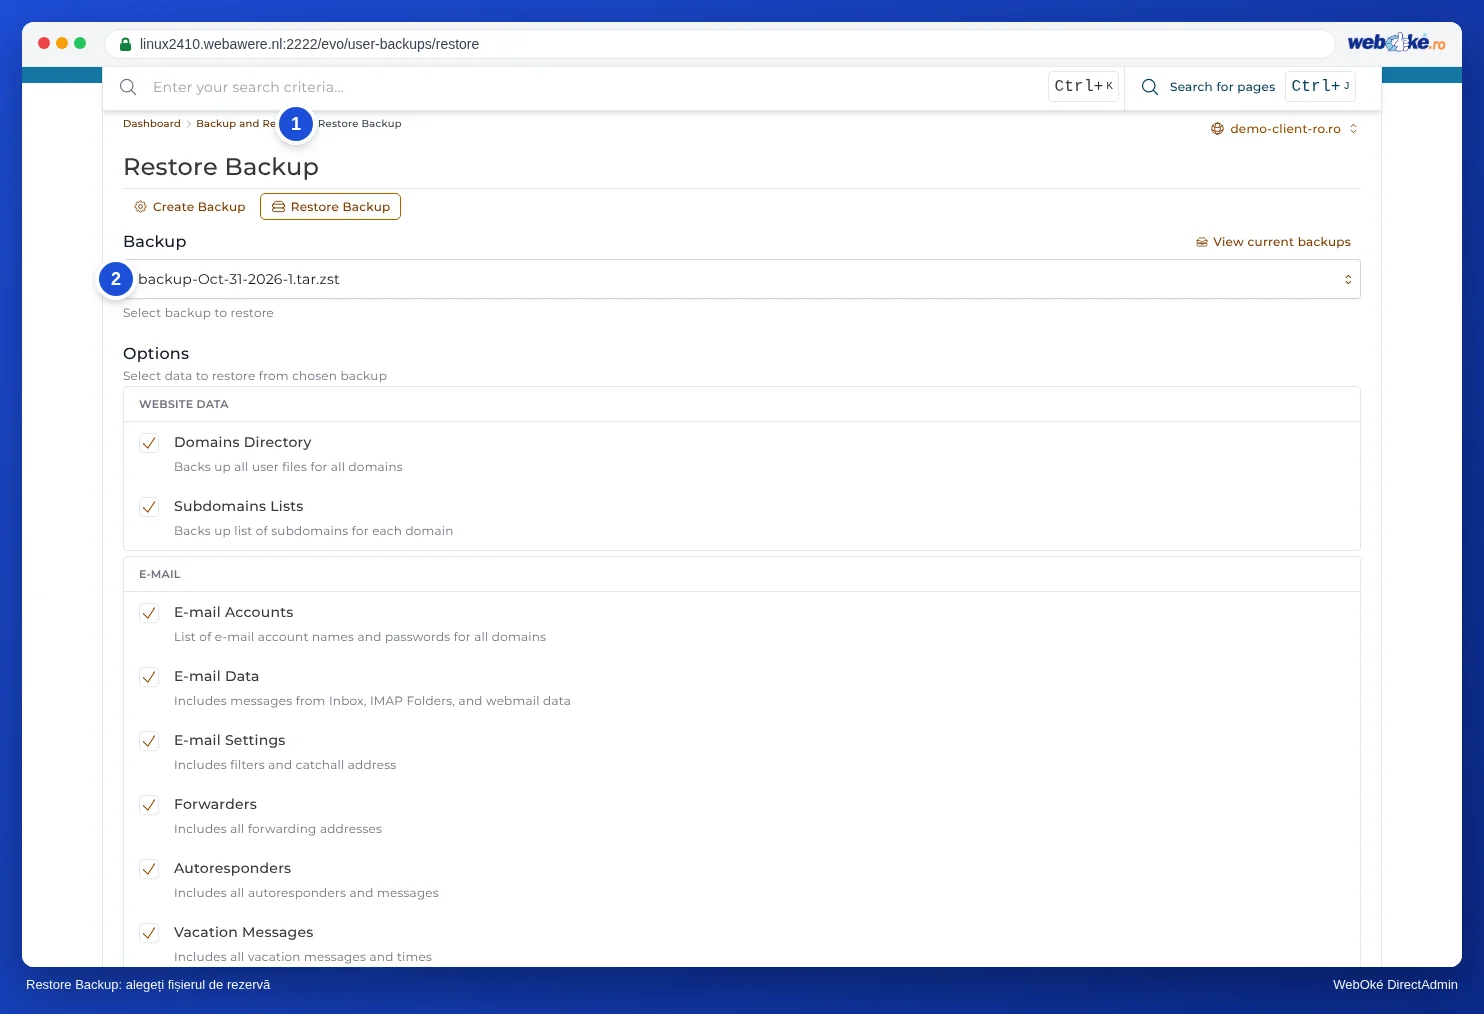Open the backup file selection dropdown
This screenshot has height=1014, width=1484.
(742, 279)
